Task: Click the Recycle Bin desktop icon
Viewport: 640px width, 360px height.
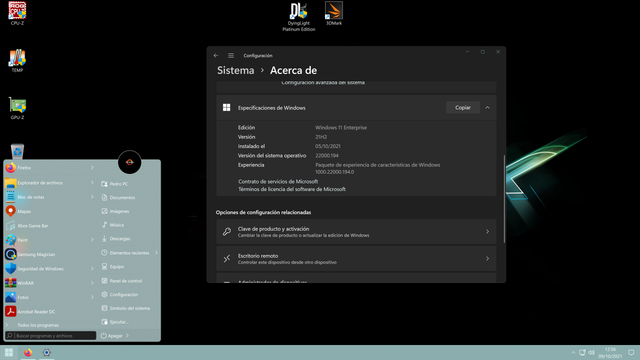Action: click(17, 151)
